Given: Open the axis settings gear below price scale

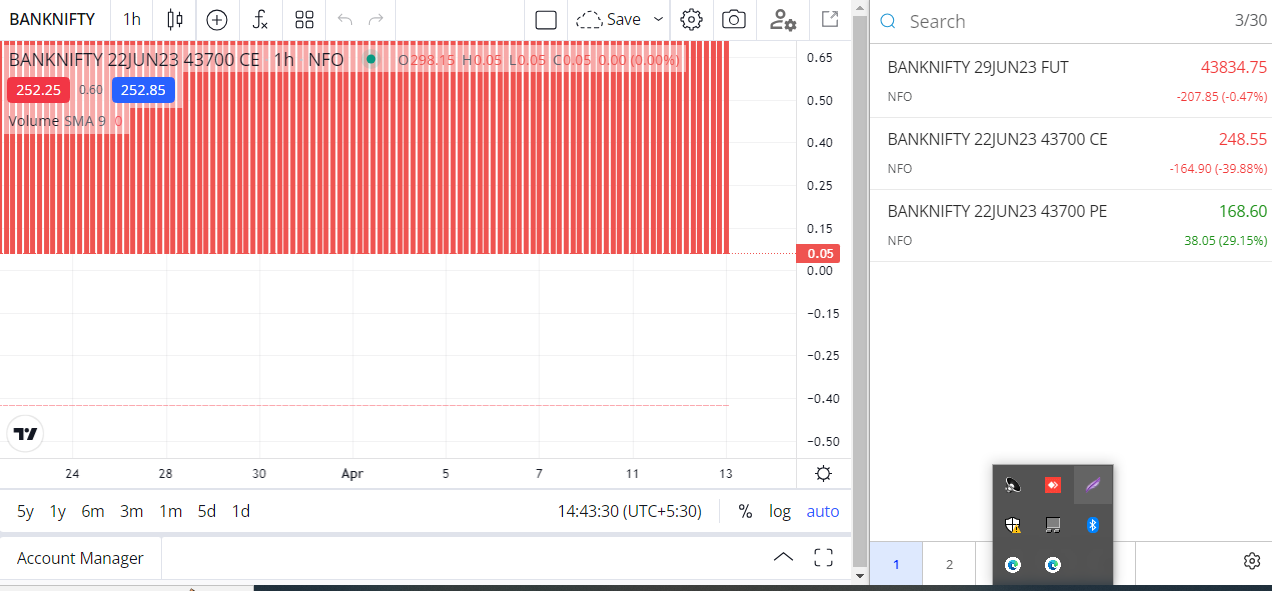Looking at the screenshot, I should [823, 474].
